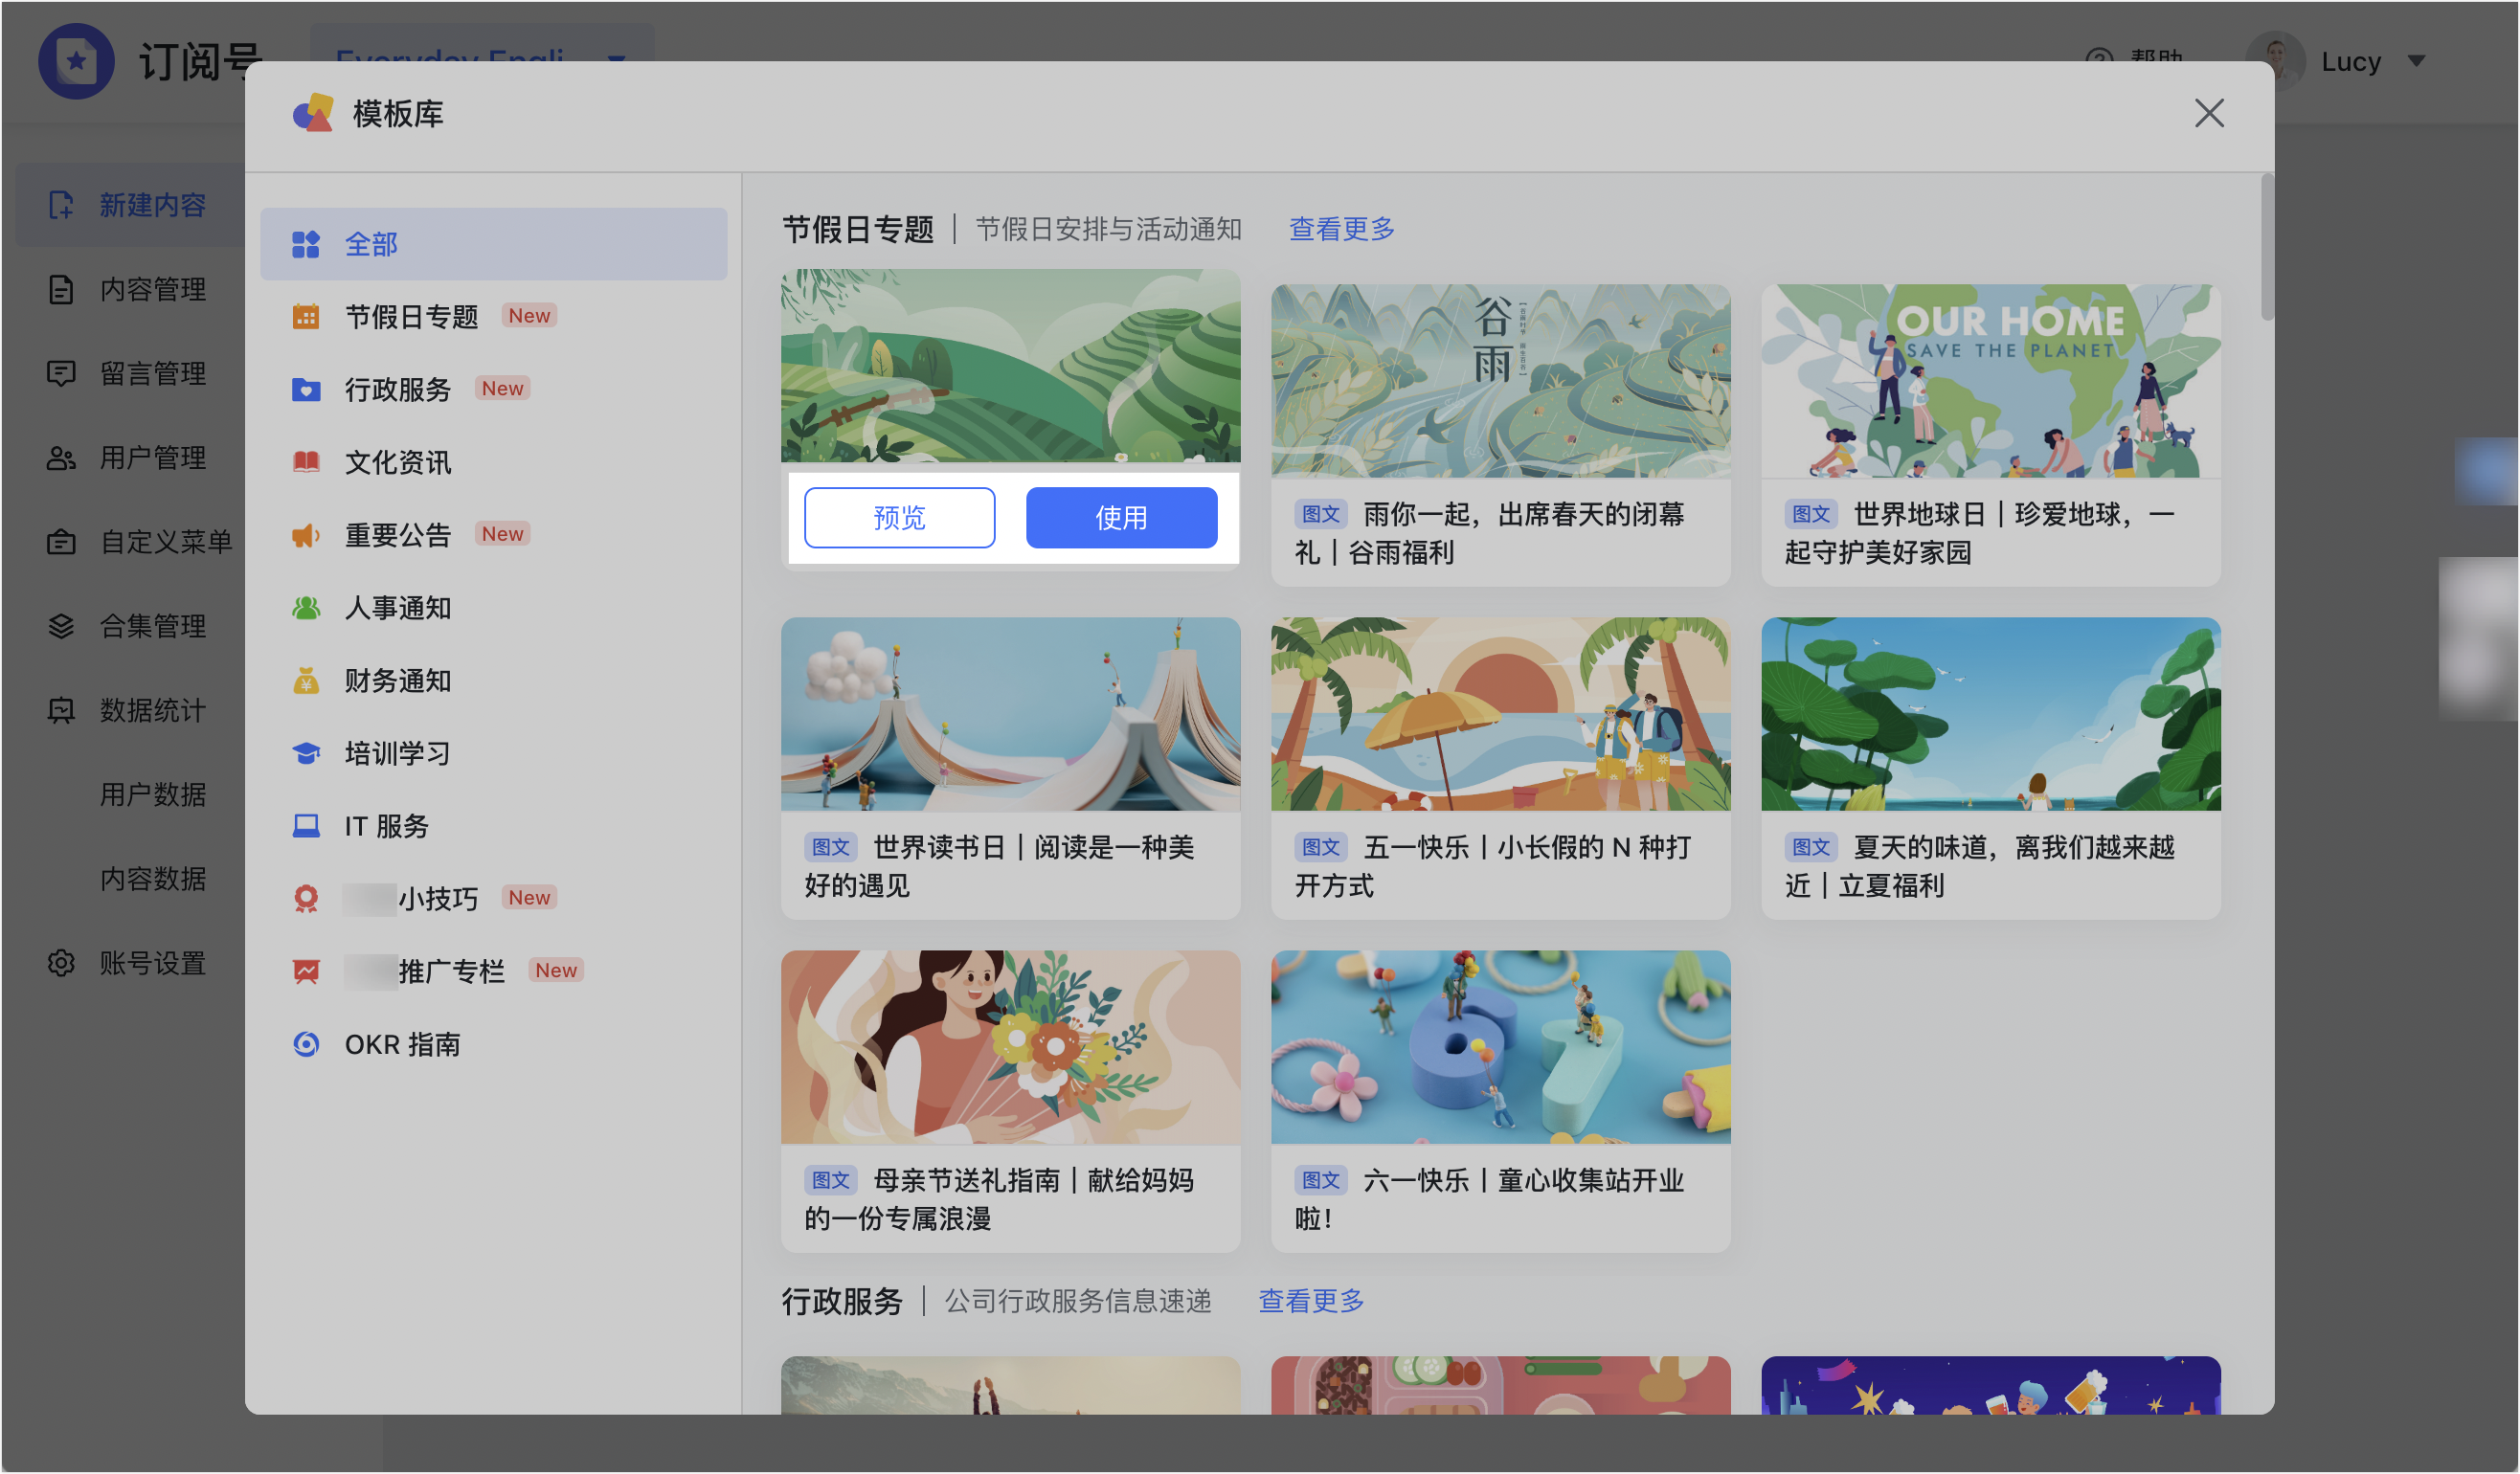Select 重要公告 category label
Image resolution: width=2520 pixels, height=1474 pixels.
point(398,535)
